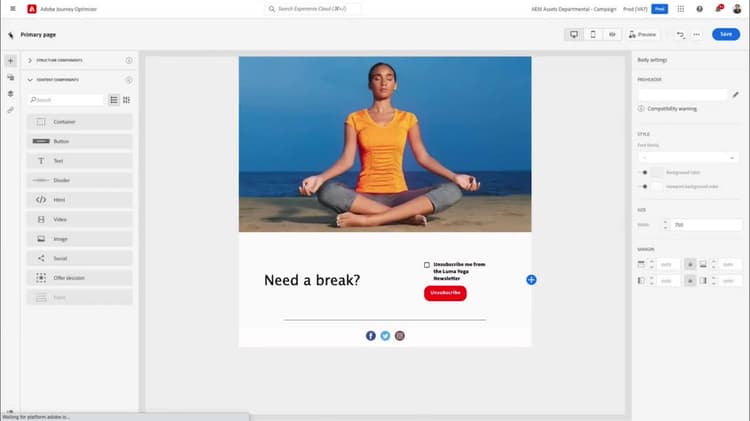Click the left margin value field
The height and width of the screenshot is (421, 750).
pyautogui.click(x=668, y=281)
